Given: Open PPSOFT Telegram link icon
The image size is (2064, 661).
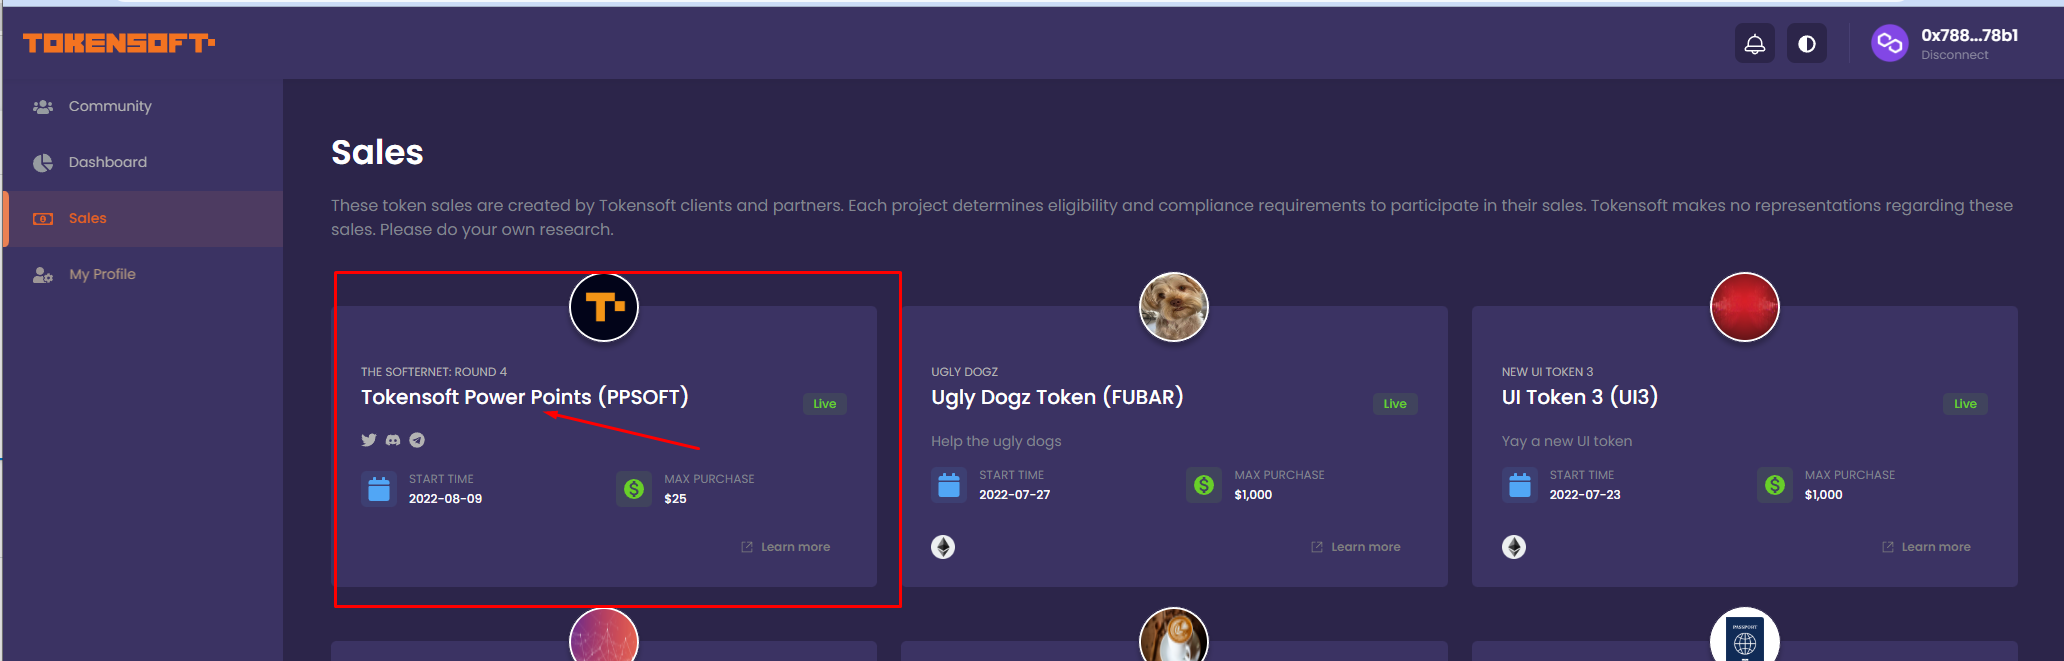Looking at the screenshot, I should (417, 440).
